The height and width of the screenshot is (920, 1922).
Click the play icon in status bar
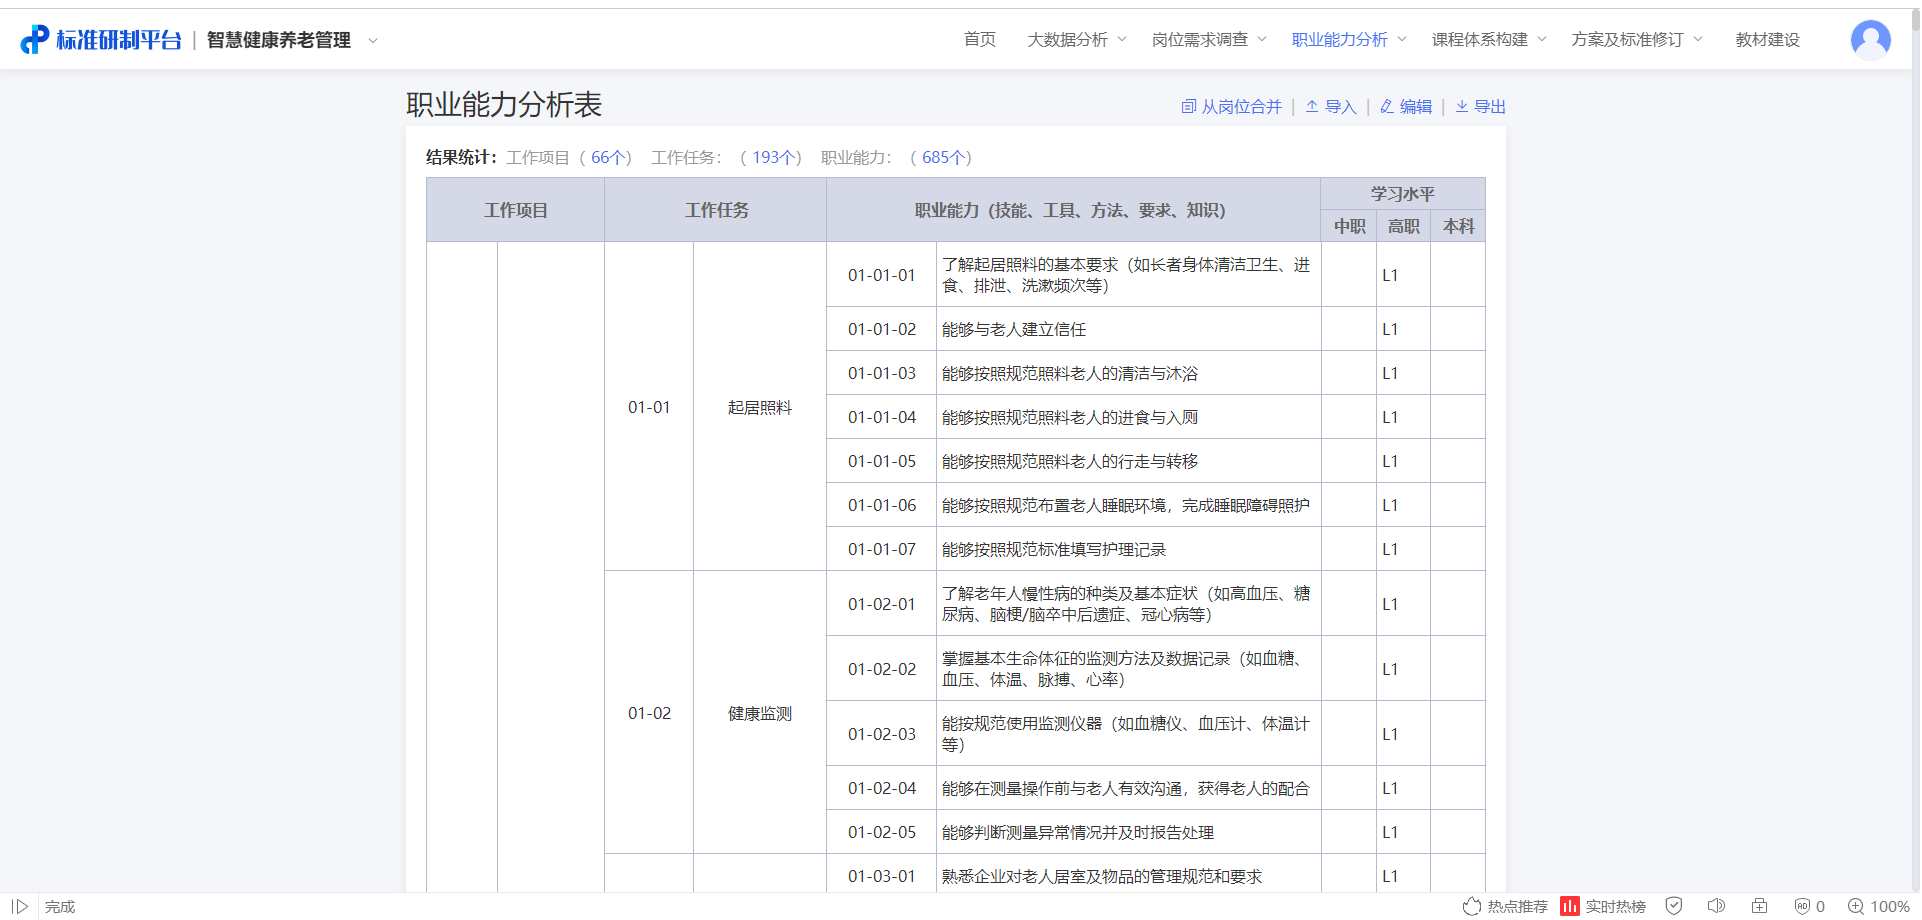[x=20, y=906]
